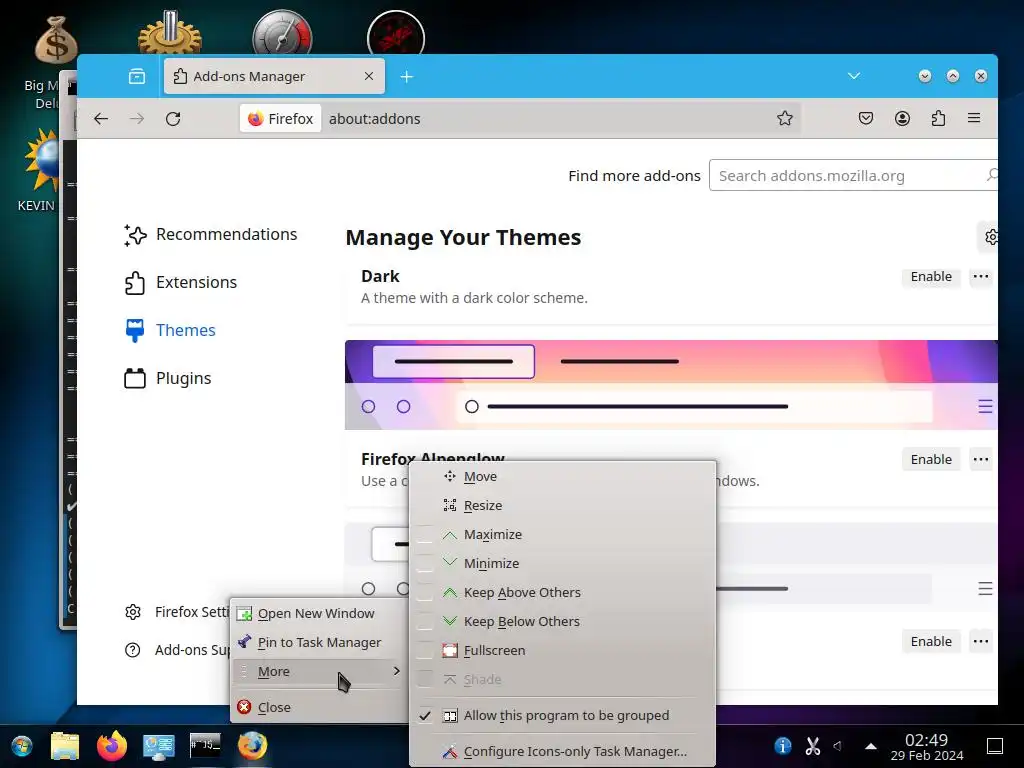Open the info notifications tray icon
This screenshot has width=1024, height=768.
pos(782,746)
